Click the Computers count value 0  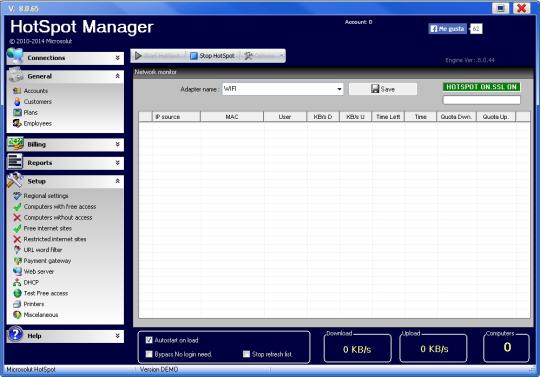507,347
